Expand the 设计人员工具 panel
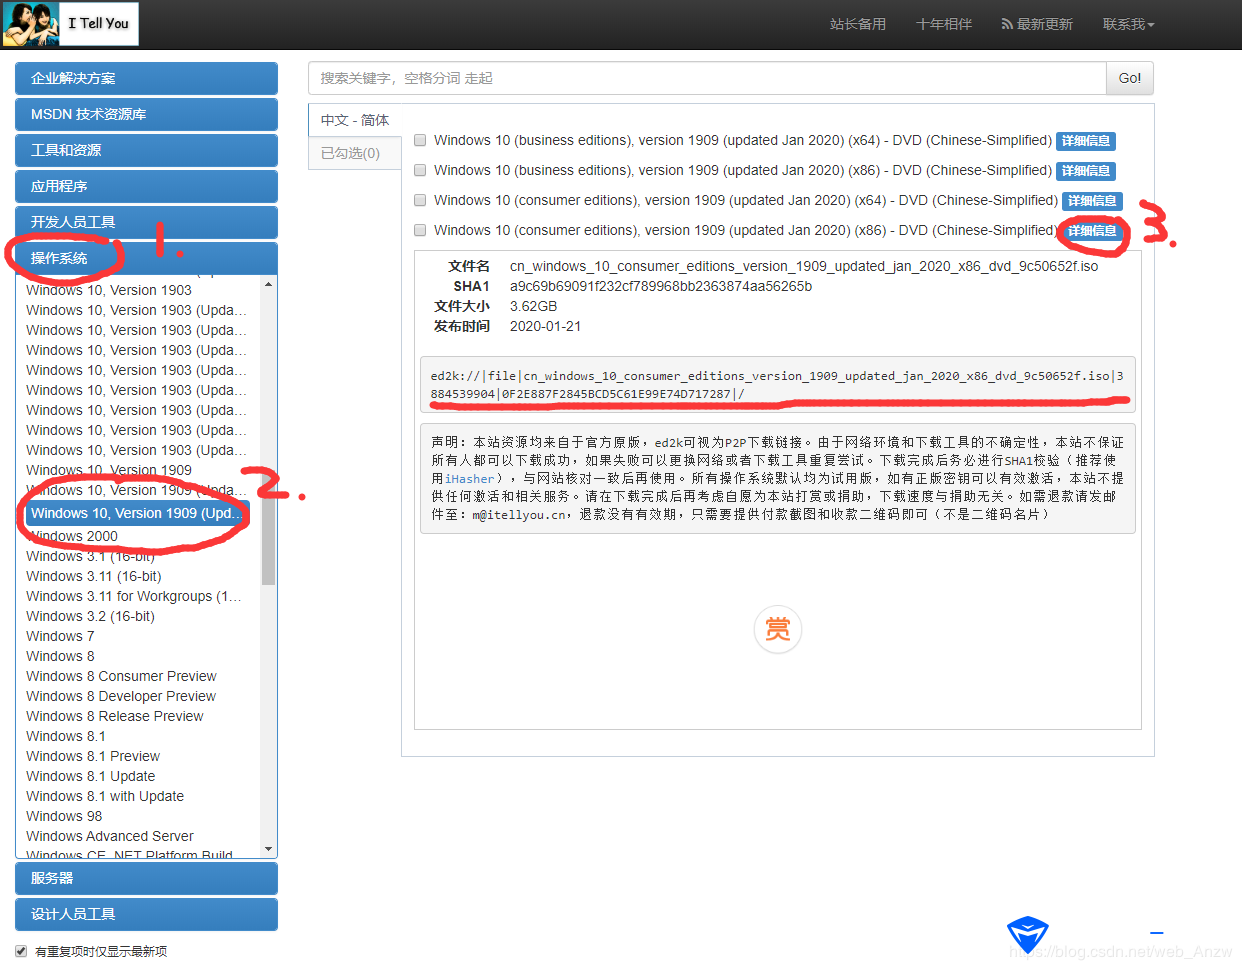1242x970 pixels. click(146, 914)
